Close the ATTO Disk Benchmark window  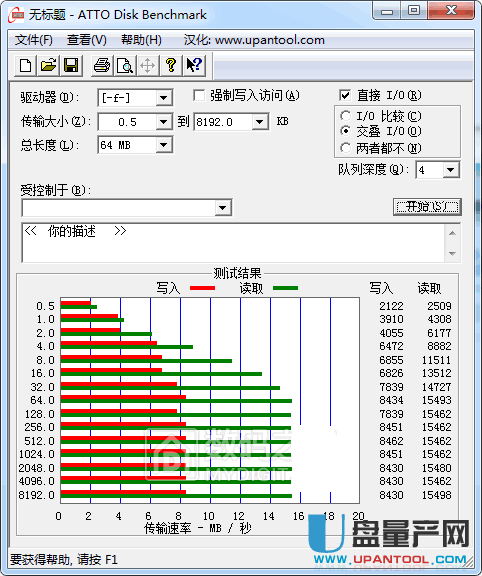452,11
